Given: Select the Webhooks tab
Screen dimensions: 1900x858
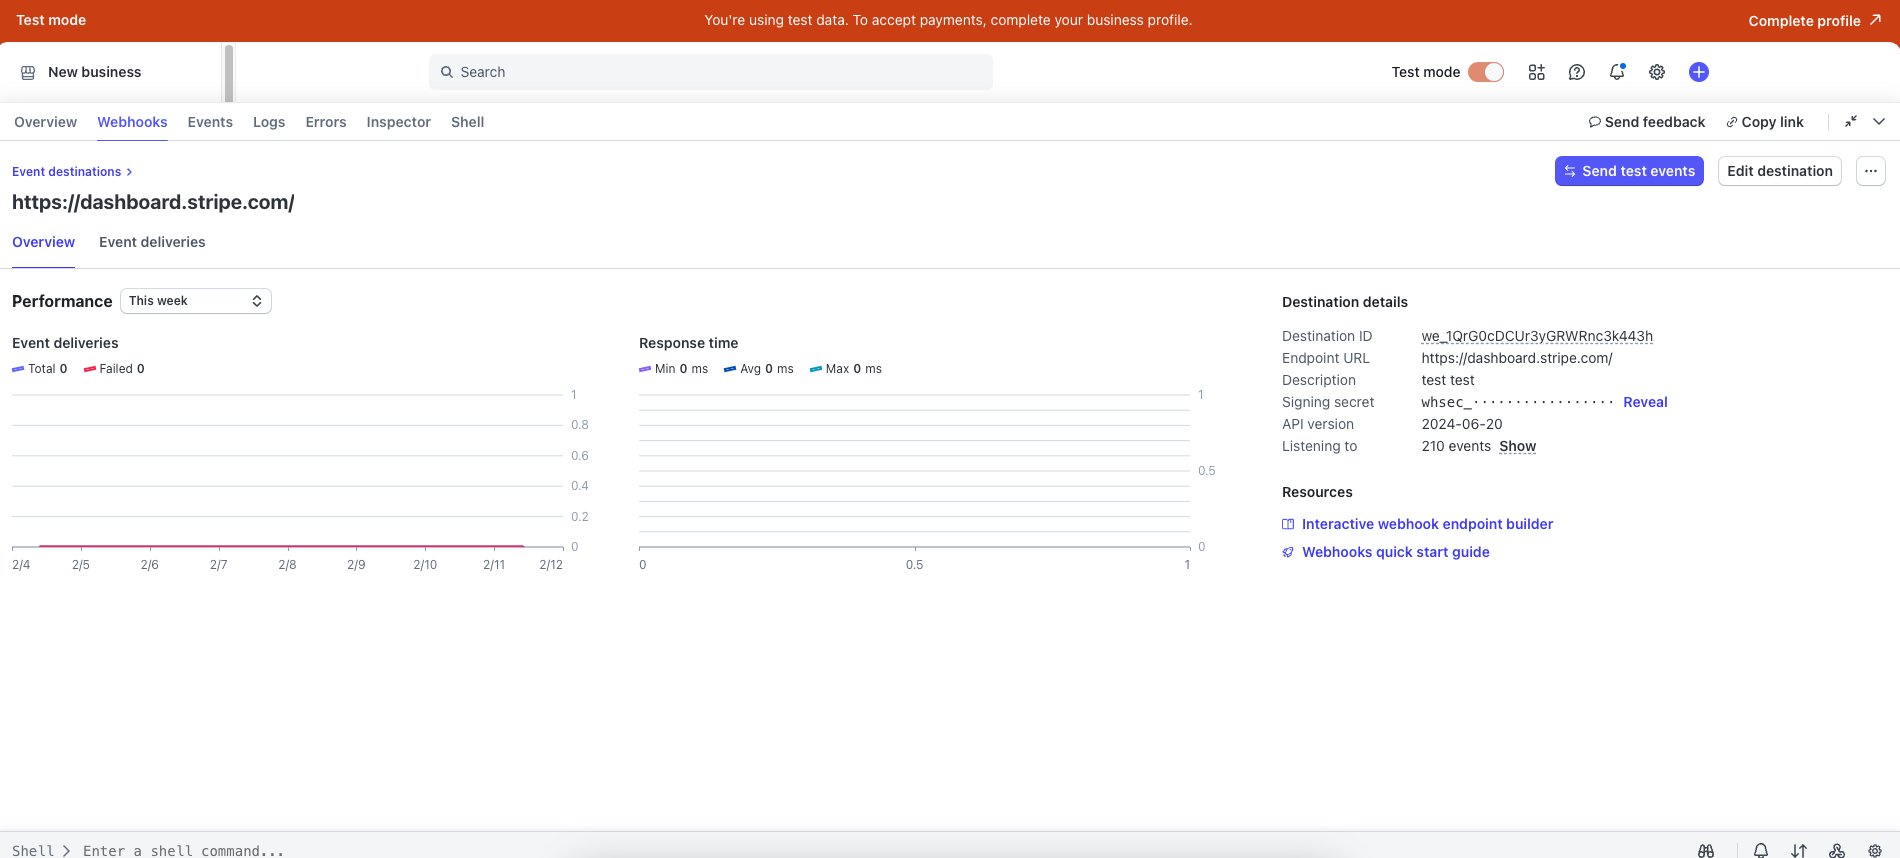Looking at the screenshot, I should click(x=132, y=122).
